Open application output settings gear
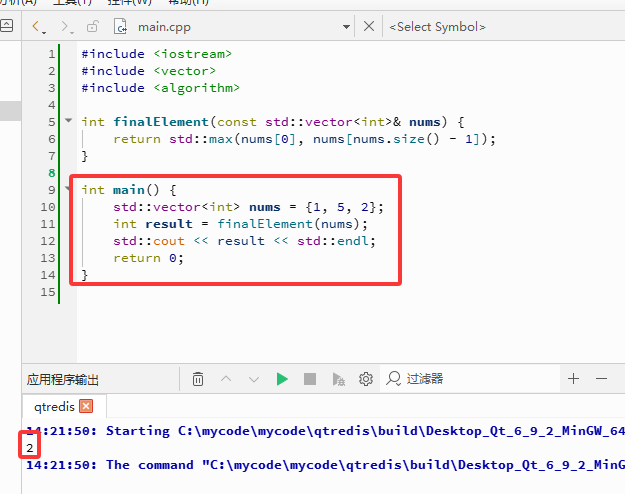This screenshot has width=625, height=494. pos(366,379)
